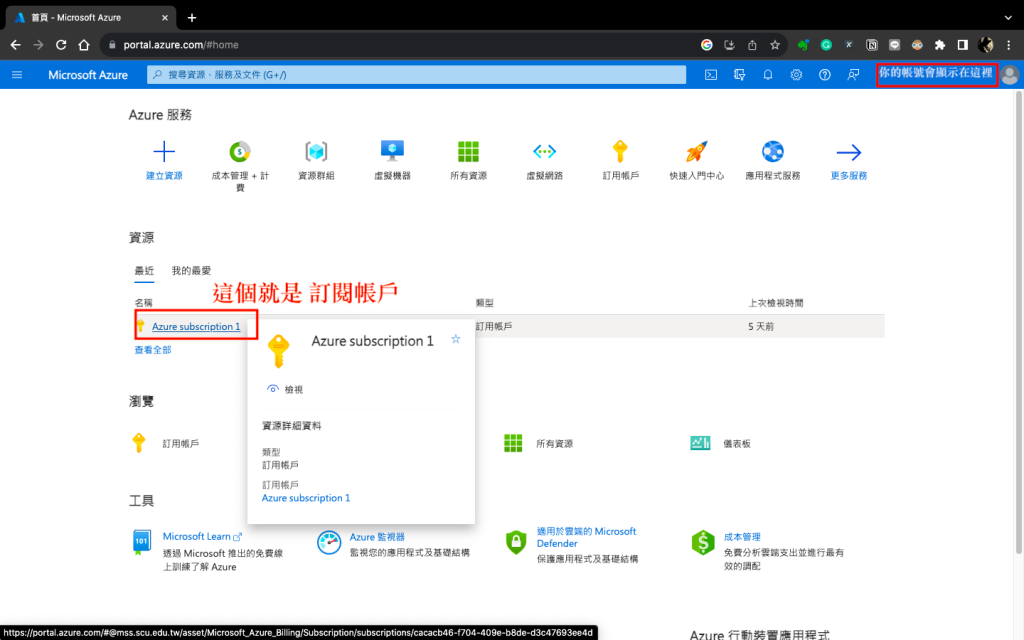Open Directories and subscriptions filter icon

(739, 75)
